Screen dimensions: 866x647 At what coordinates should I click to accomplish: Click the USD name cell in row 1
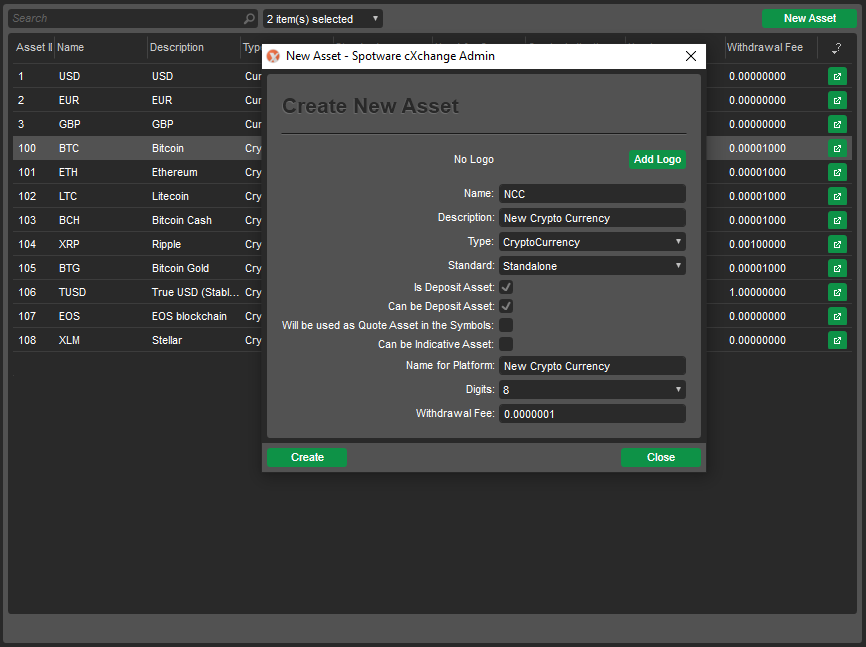(70, 76)
